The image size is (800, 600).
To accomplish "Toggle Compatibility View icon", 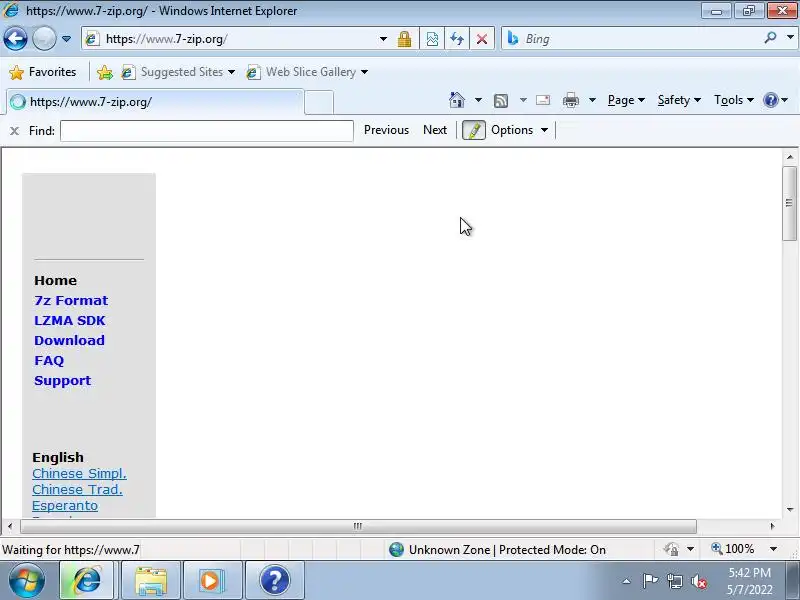I will [x=432, y=39].
